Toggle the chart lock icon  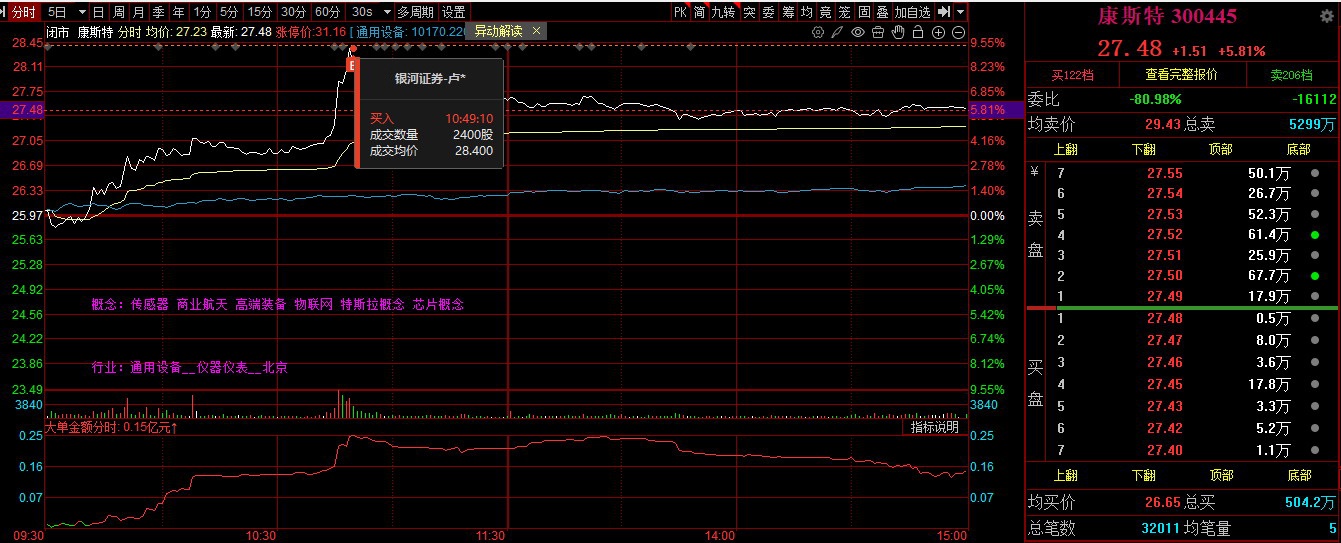[918, 32]
